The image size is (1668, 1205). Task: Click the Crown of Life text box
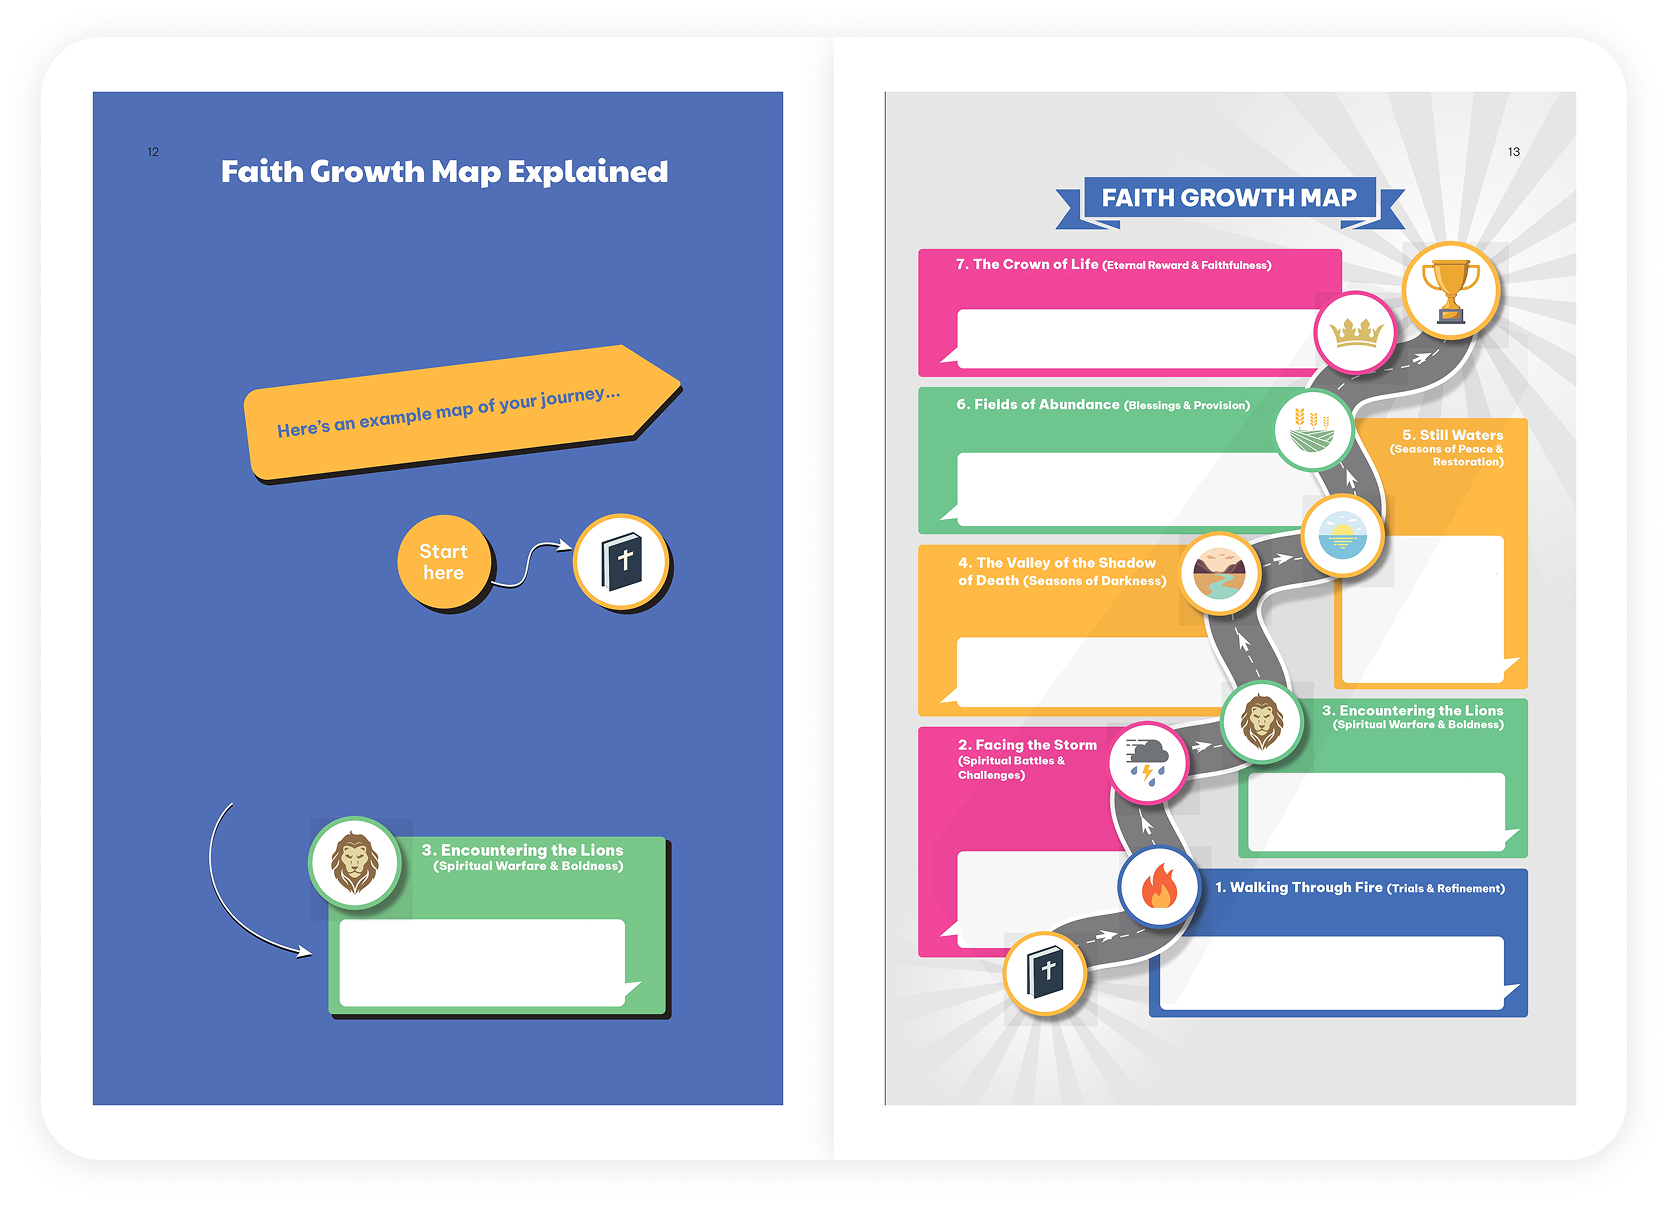click(x=1135, y=339)
